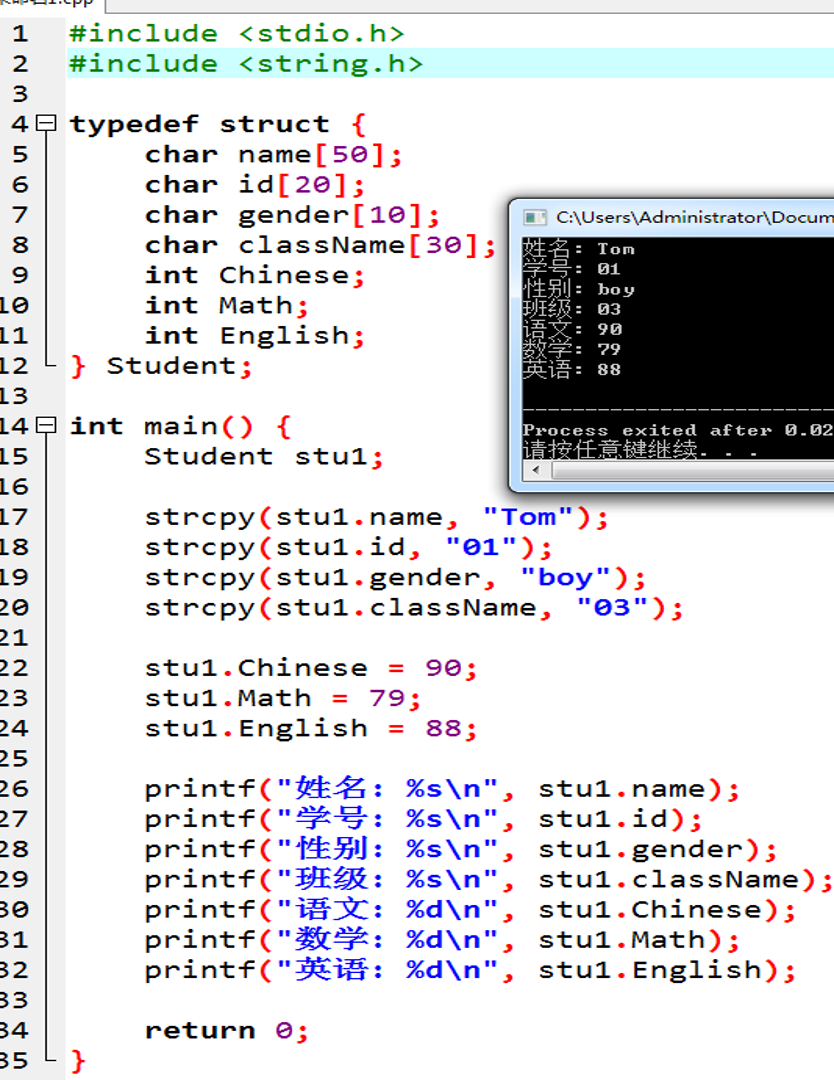Click the return 0 statement

pyautogui.click(x=227, y=1030)
